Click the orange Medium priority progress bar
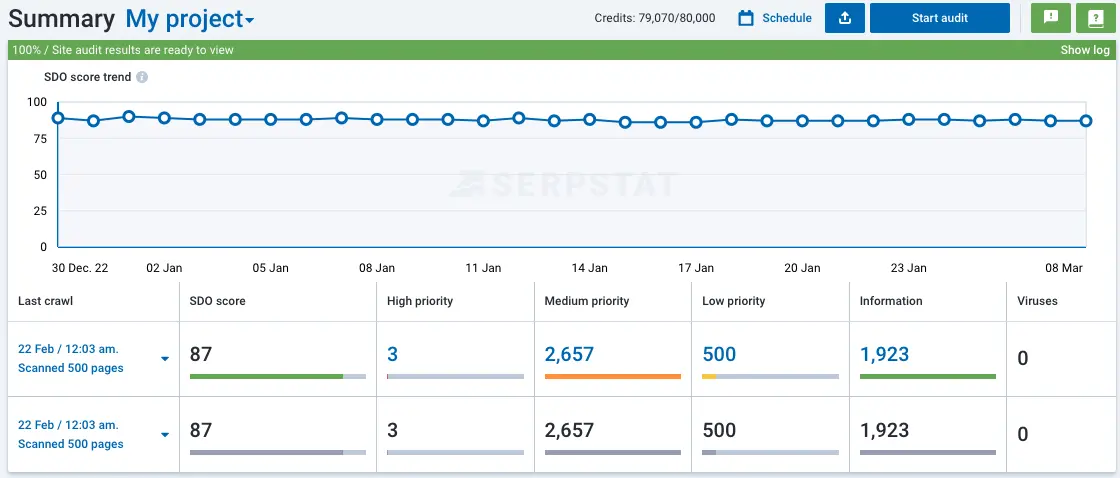 612,376
